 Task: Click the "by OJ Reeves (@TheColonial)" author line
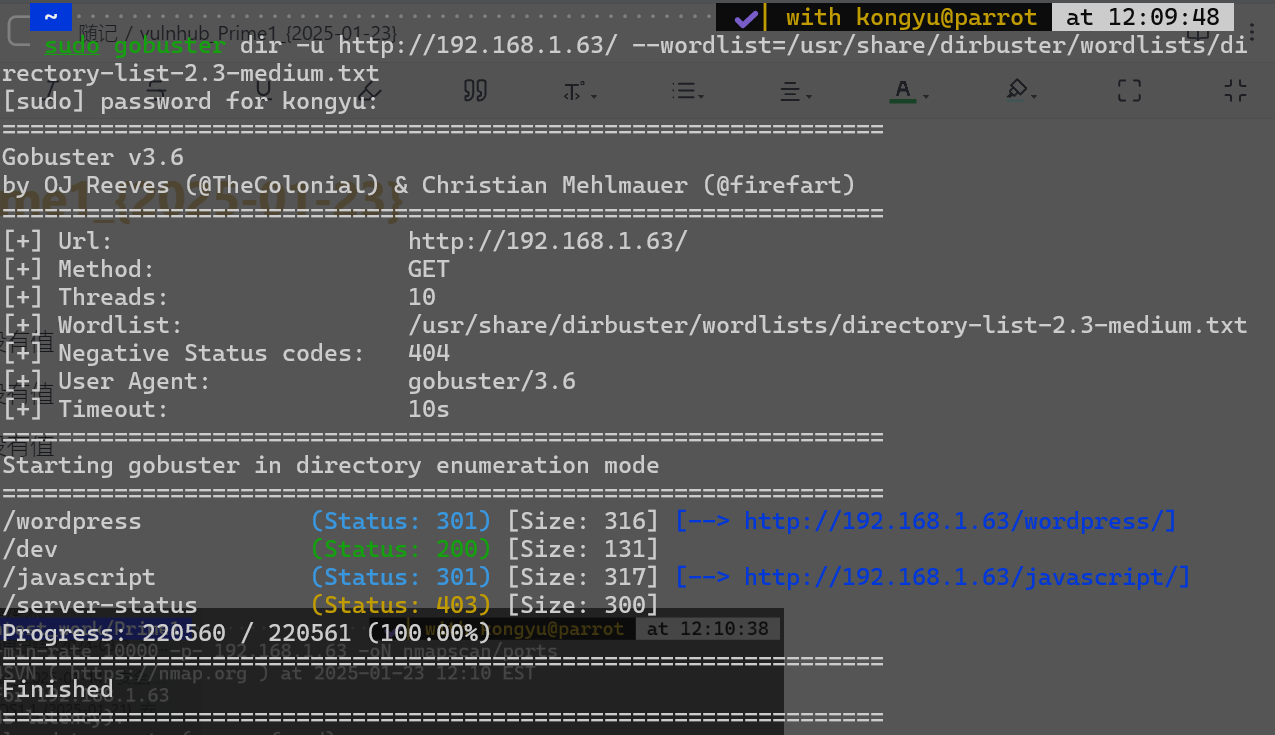point(192,185)
